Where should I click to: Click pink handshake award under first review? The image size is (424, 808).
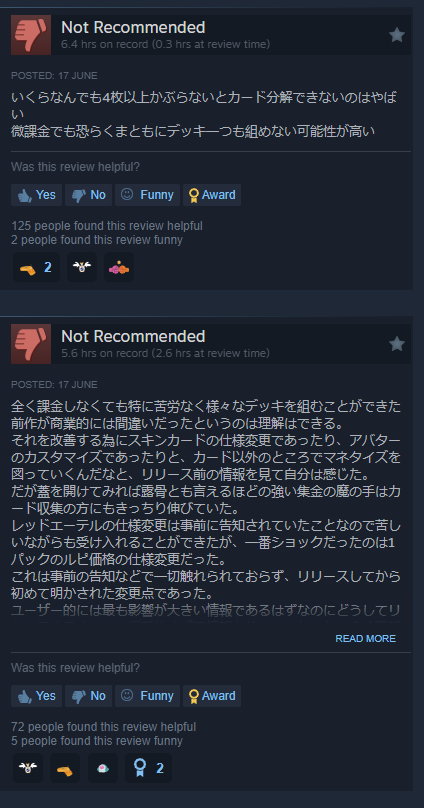119,267
